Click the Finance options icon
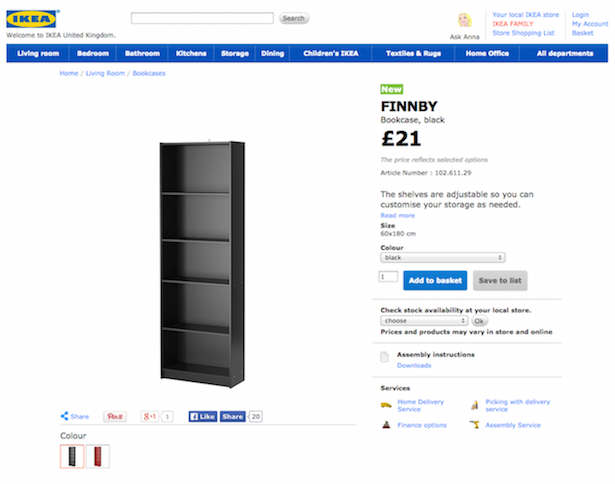615x484 pixels. [386, 425]
